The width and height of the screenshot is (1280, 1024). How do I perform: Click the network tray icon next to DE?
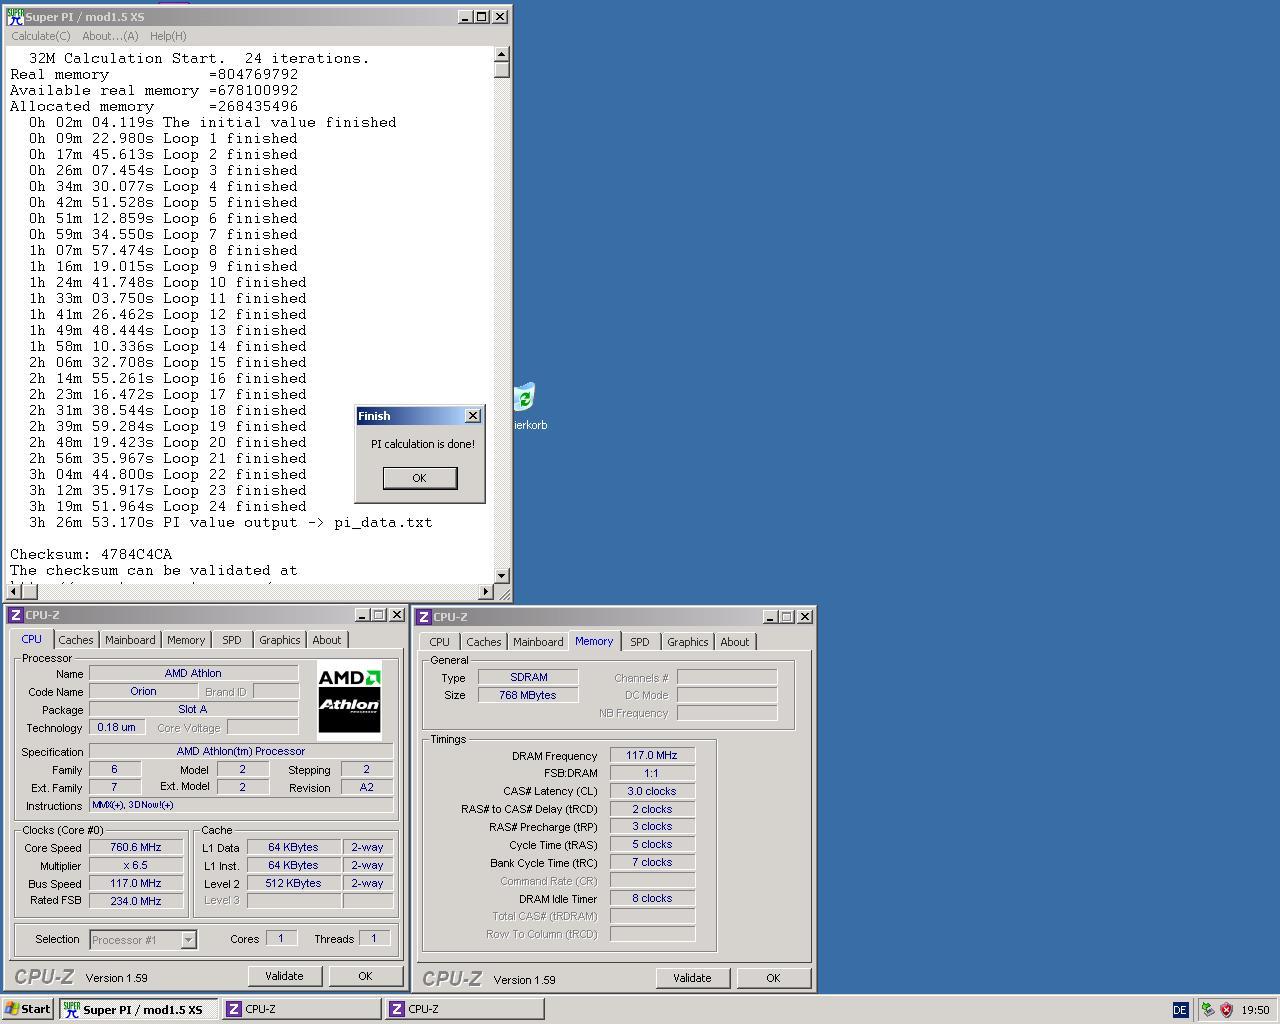[x=1208, y=1010]
